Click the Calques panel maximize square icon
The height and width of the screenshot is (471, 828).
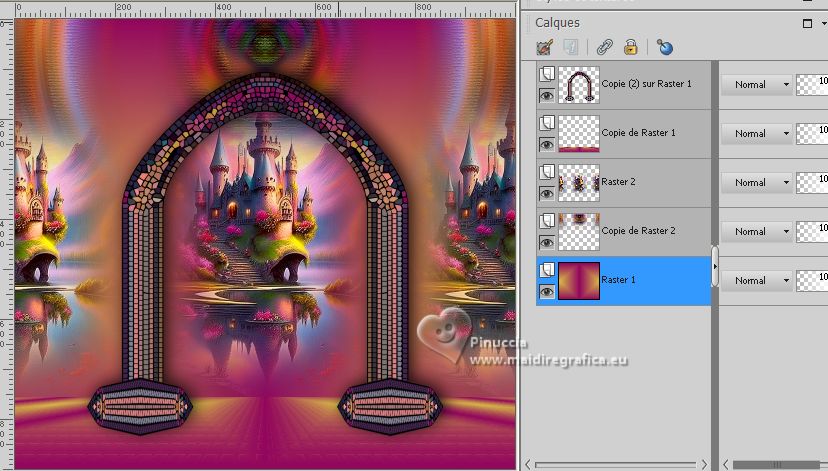click(x=807, y=23)
